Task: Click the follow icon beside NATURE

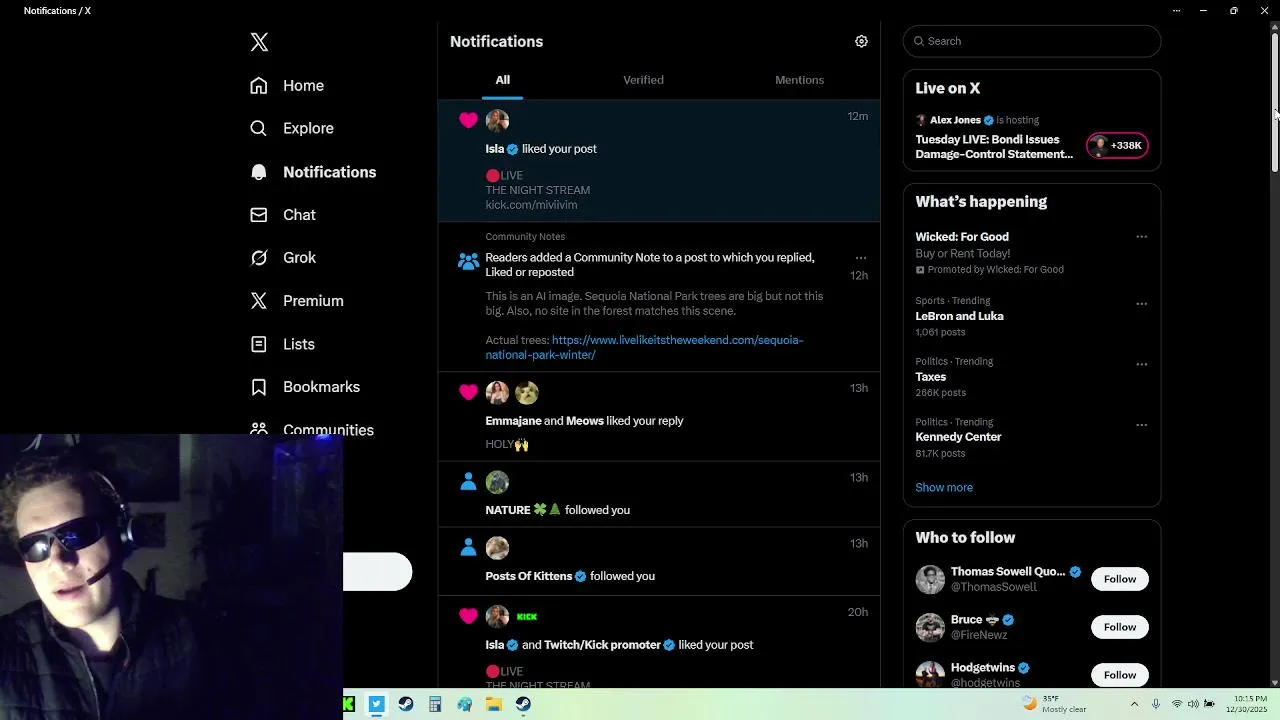Action: (x=468, y=482)
